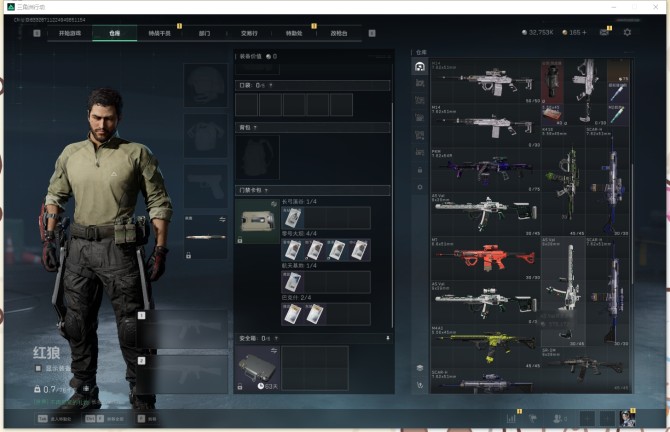Click the plus next to 165 currency
Viewport: 670px width, 432px height.
point(584,32)
